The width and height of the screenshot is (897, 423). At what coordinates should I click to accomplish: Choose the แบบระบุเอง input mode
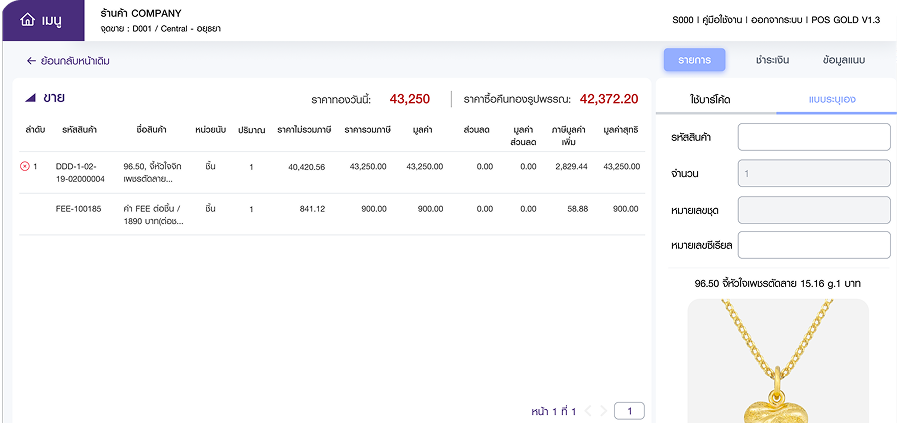click(832, 99)
